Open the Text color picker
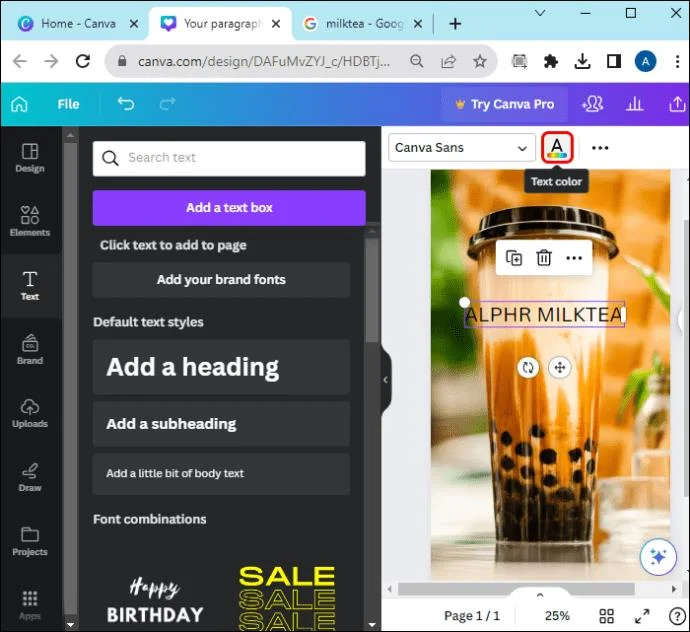This screenshot has width=690, height=632. 557,148
